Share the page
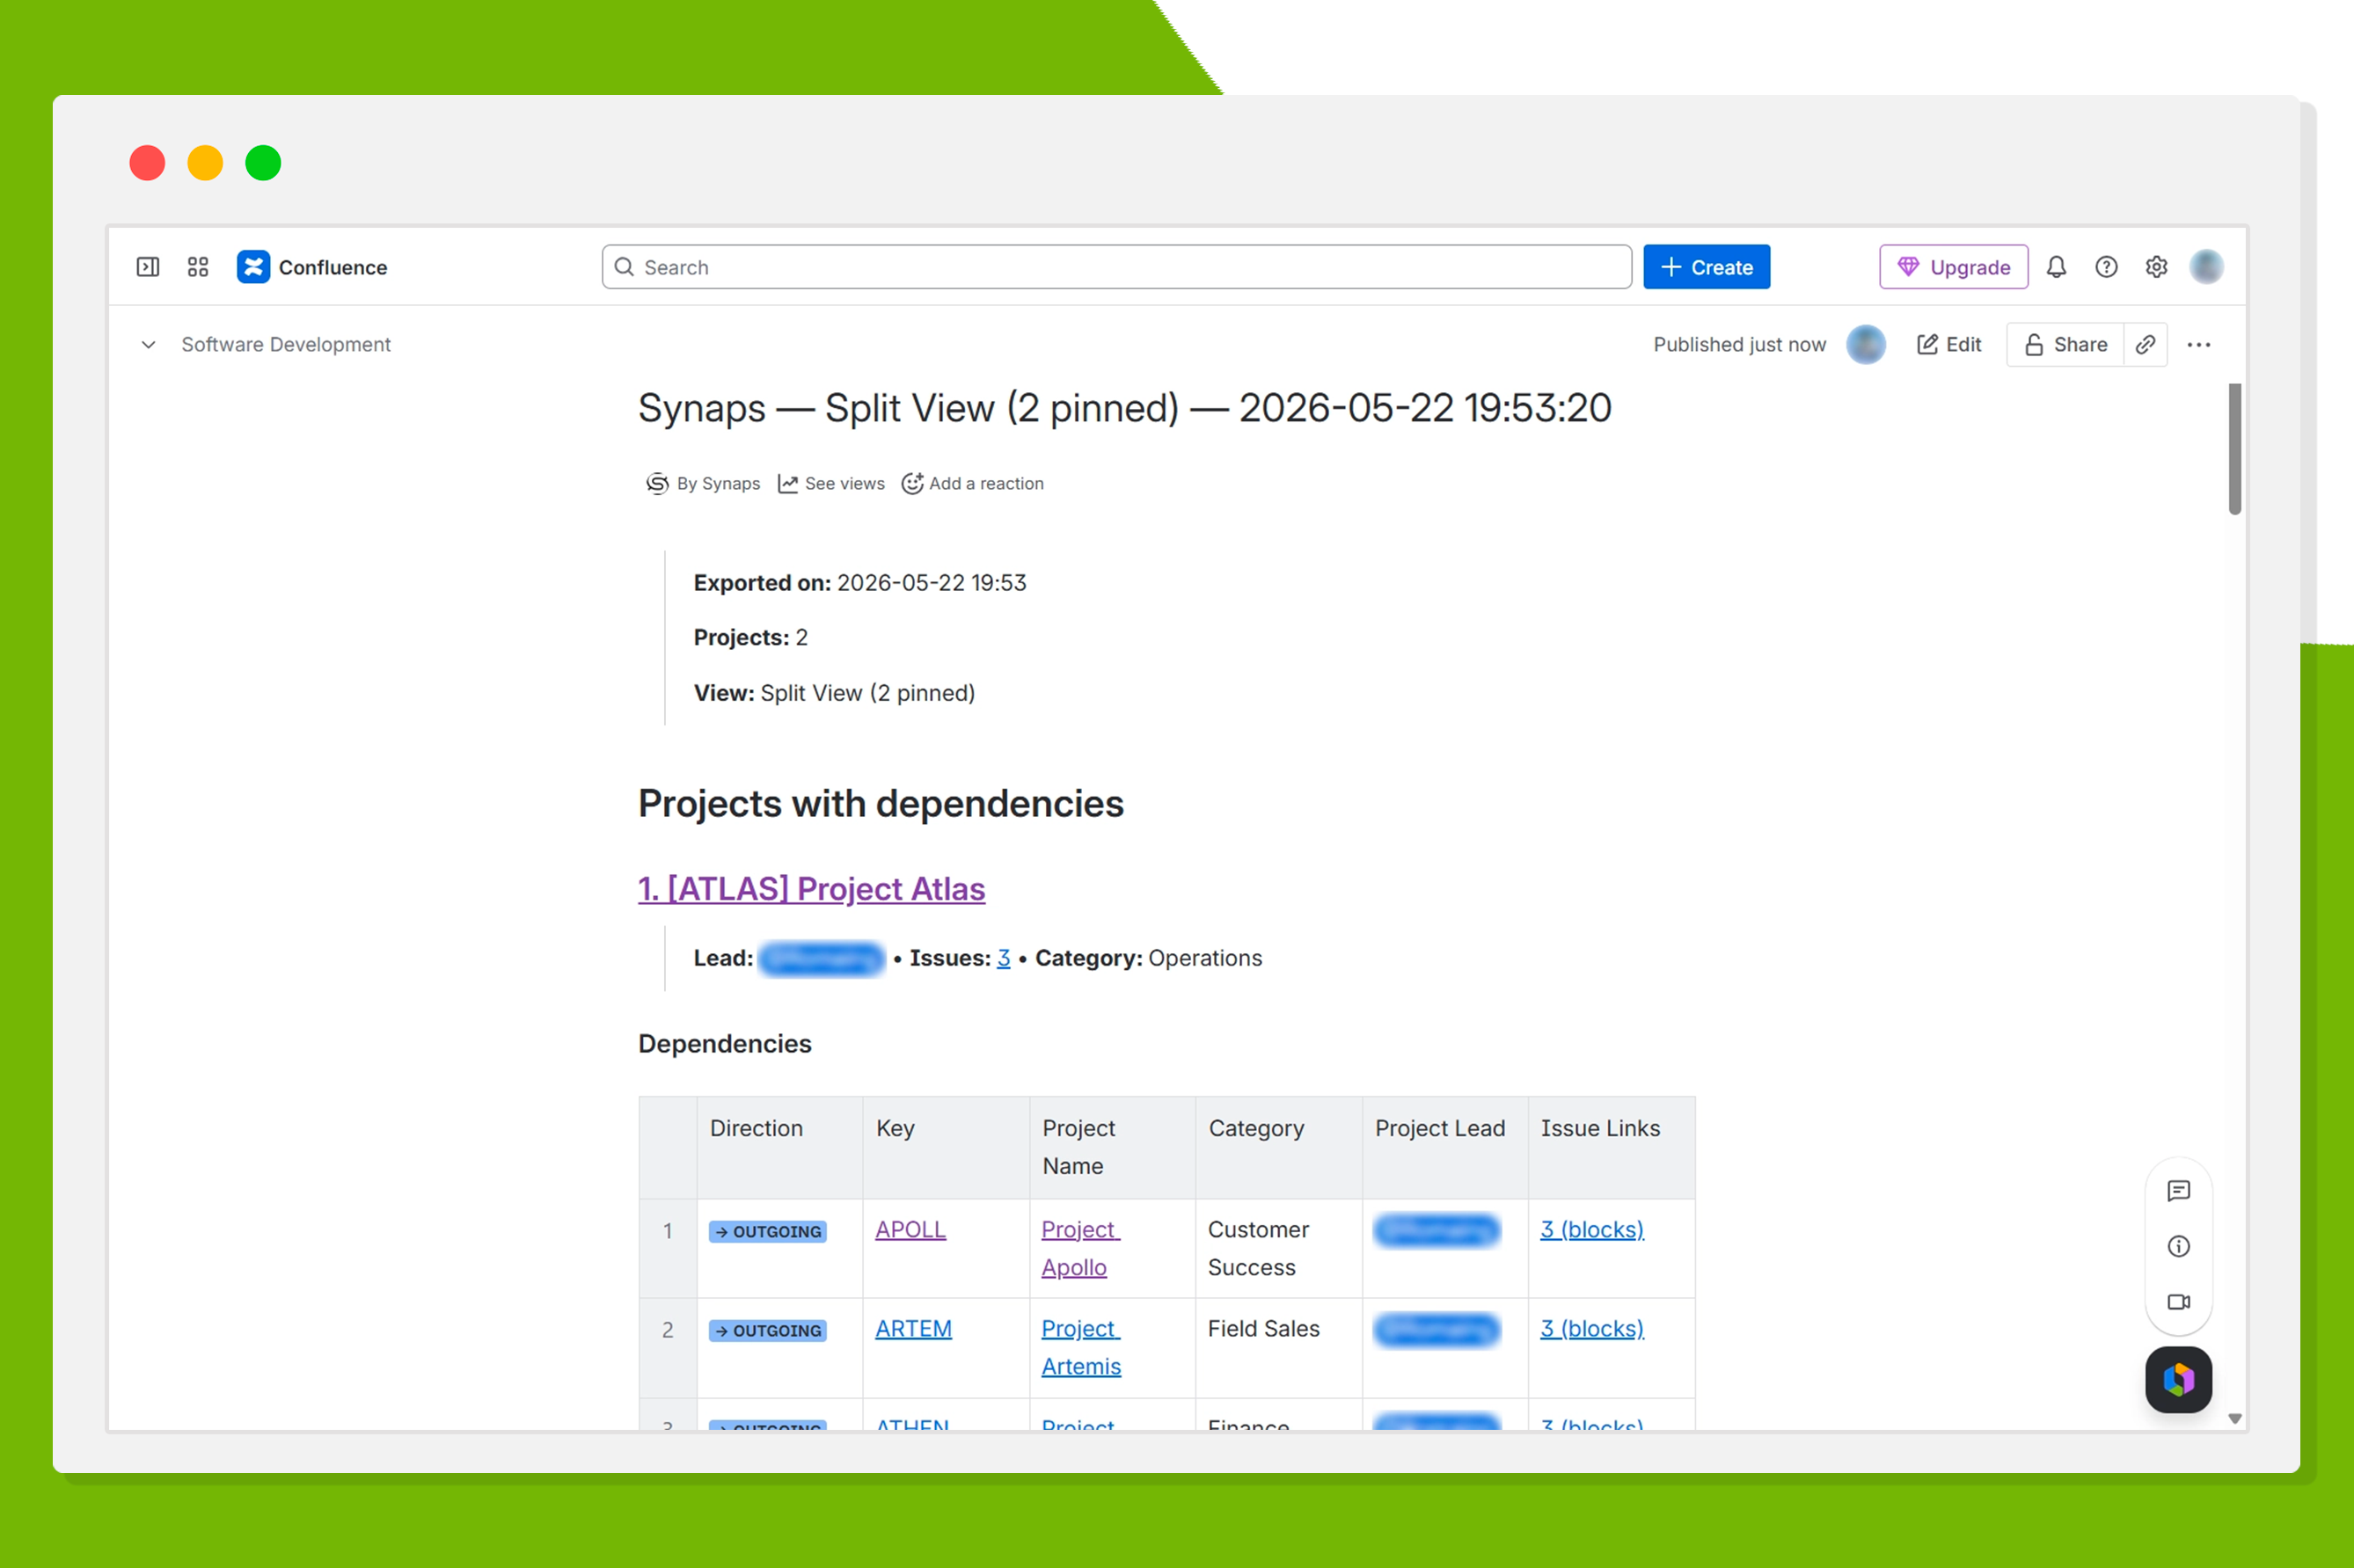 coord(2065,345)
